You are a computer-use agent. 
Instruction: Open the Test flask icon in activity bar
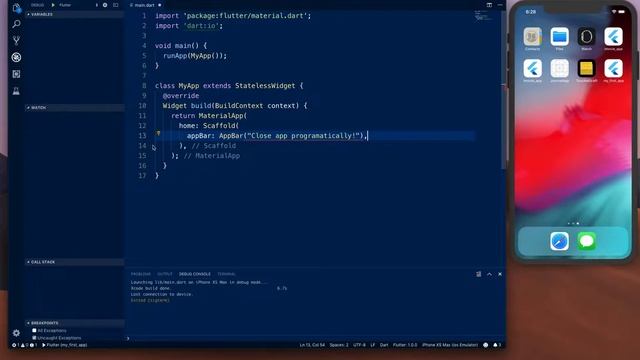16,91
